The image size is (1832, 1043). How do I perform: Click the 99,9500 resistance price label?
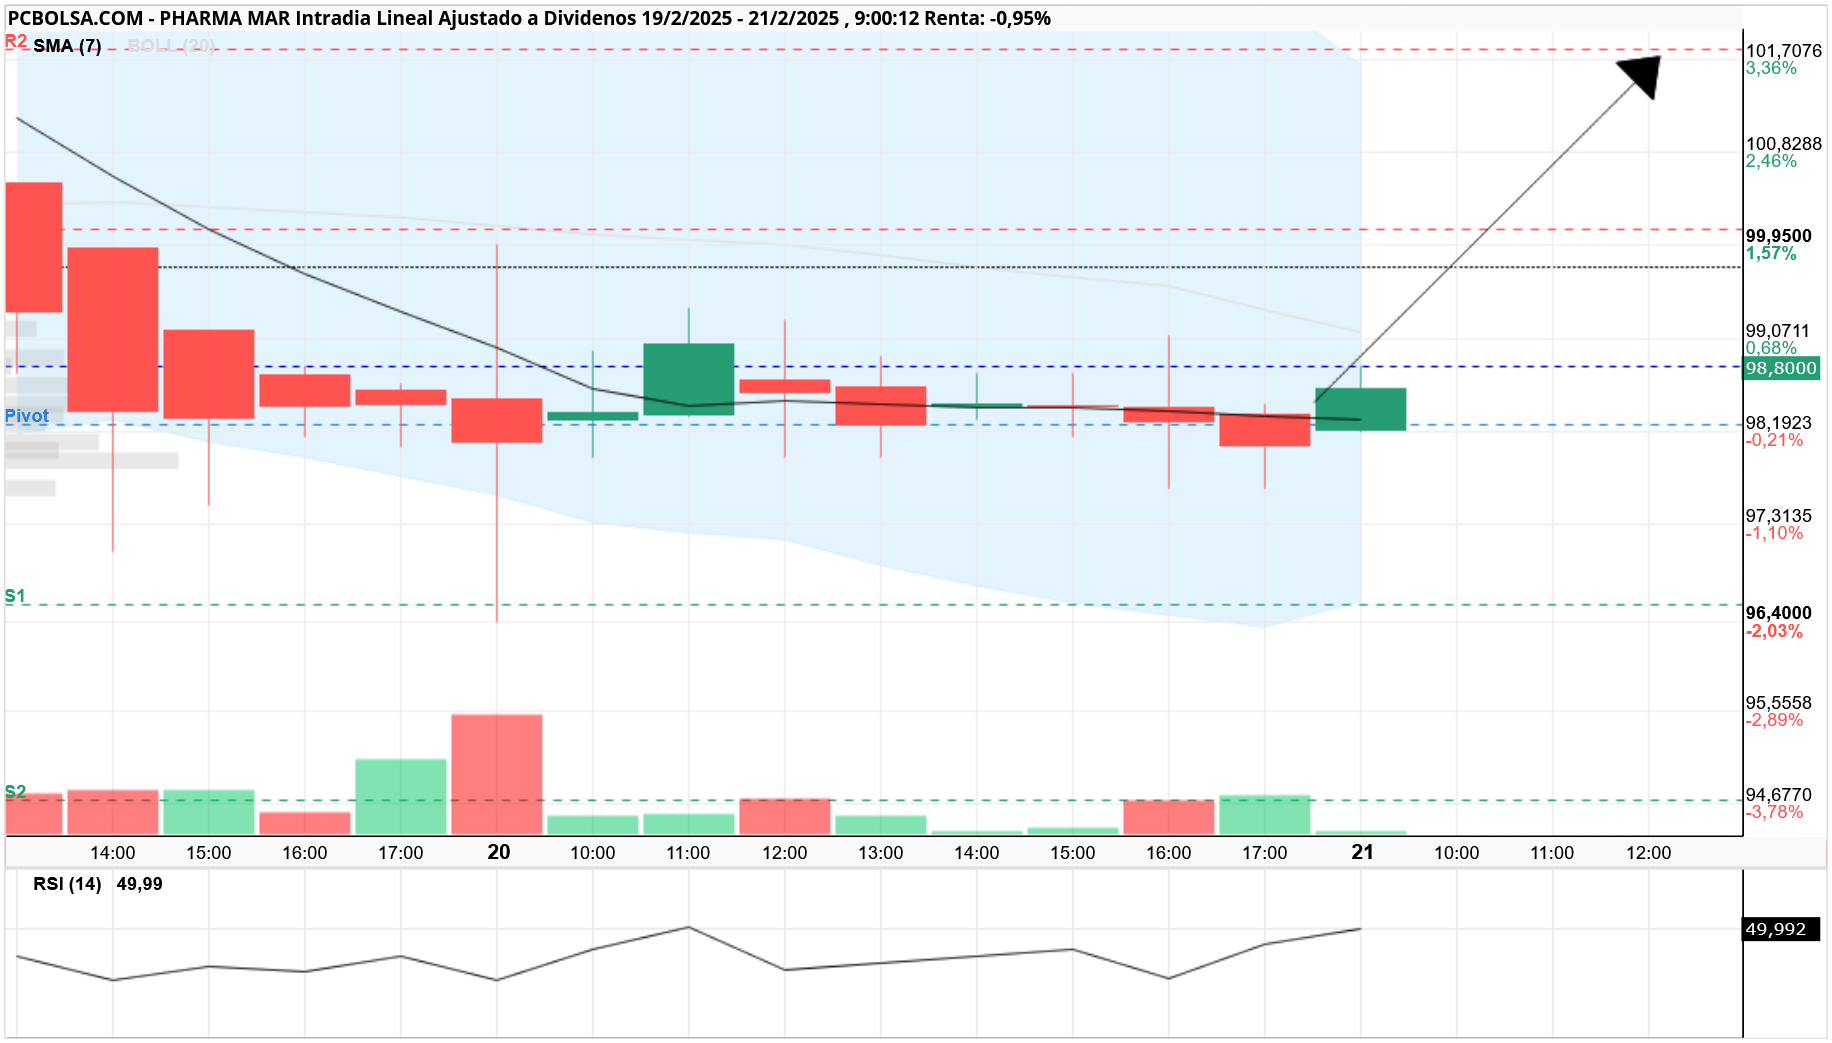(x=1779, y=236)
